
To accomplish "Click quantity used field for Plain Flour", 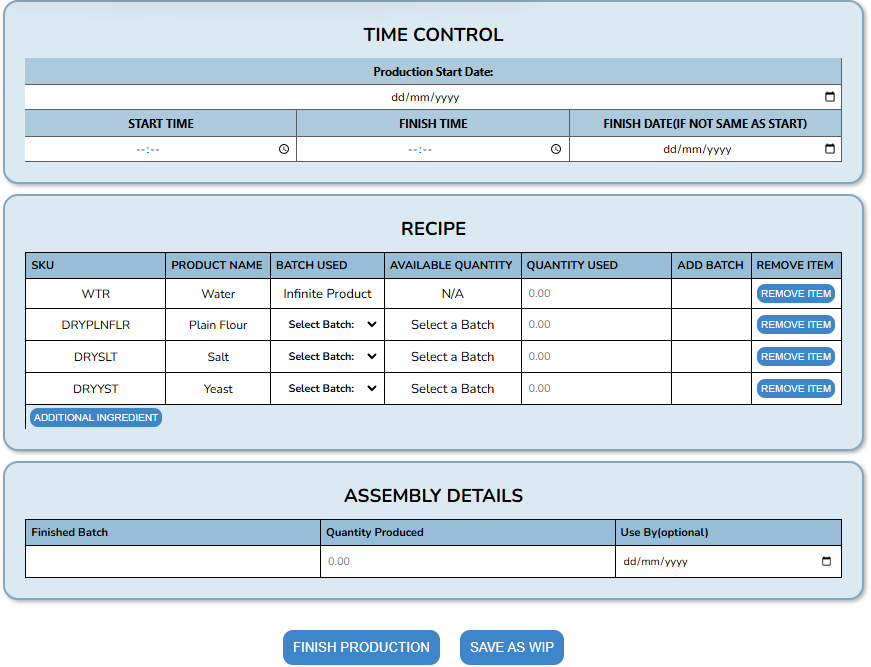I will tap(595, 325).
